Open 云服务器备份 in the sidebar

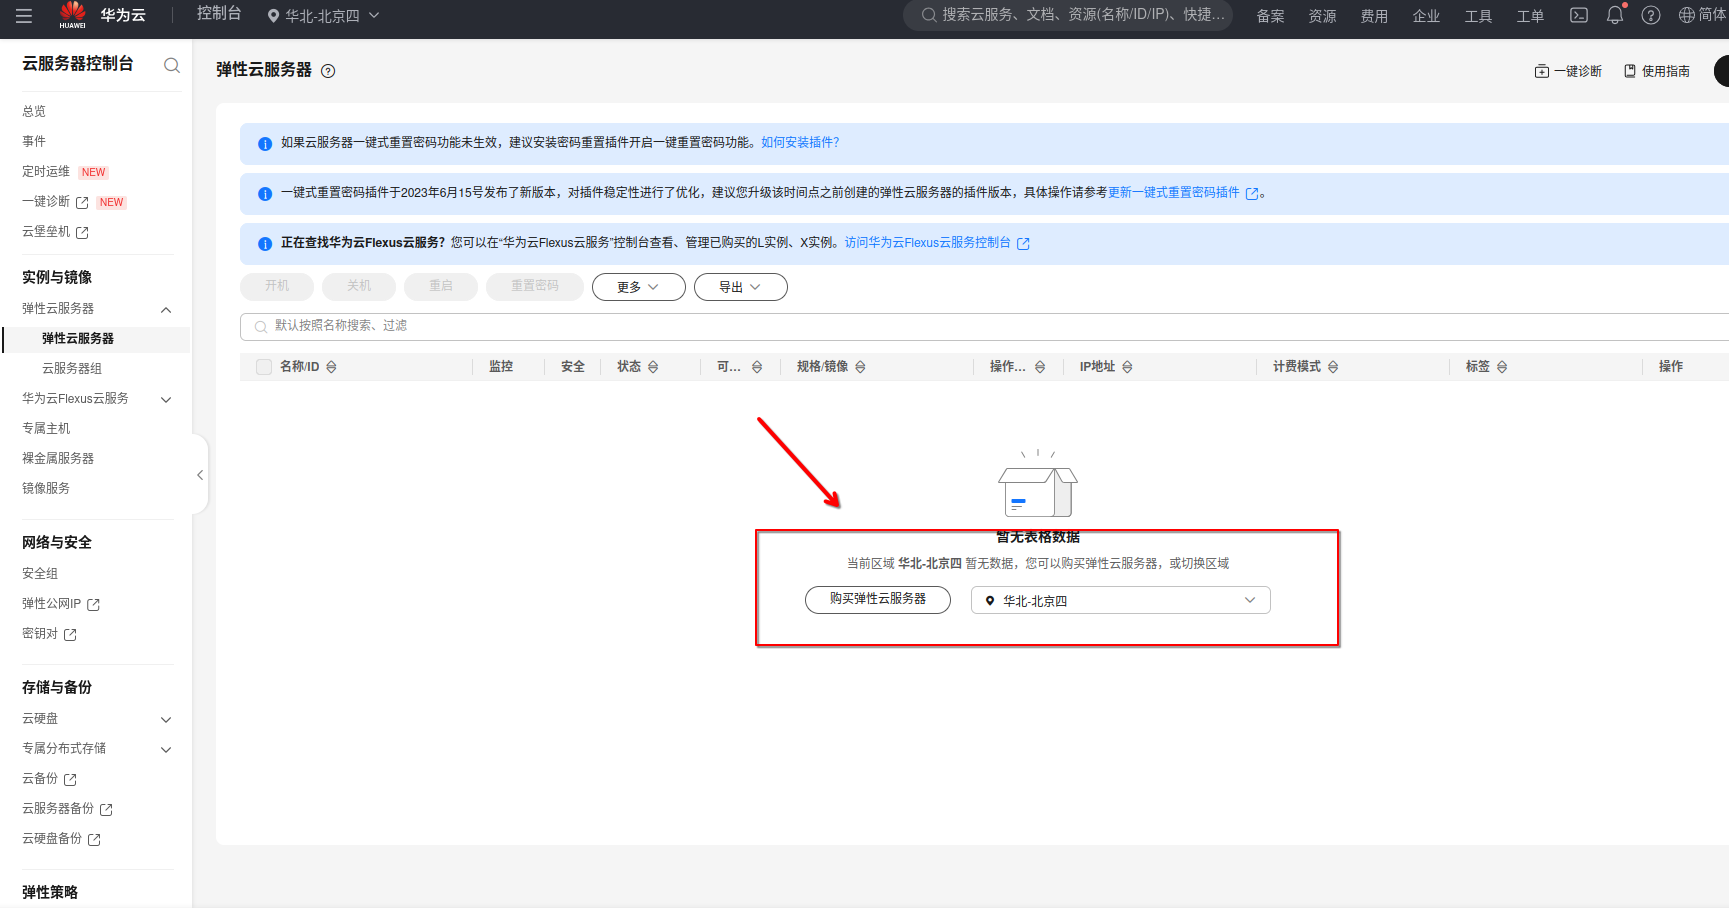tap(58, 808)
